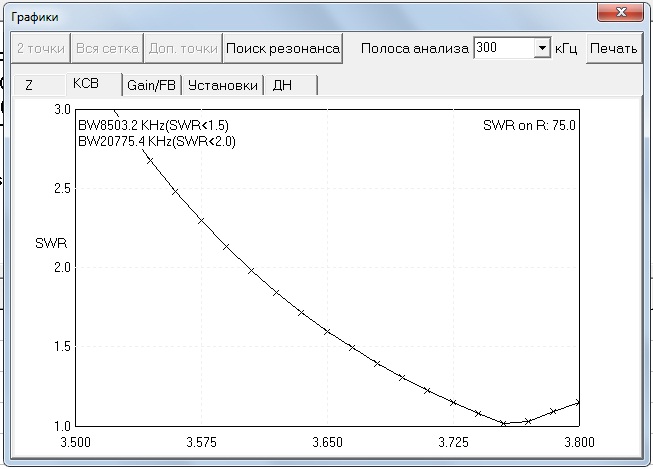Image resolution: width=653 pixels, height=469 pixels.
Task: Switch to the Z tab
Action: pyautogui.click(x=30, y=86)
